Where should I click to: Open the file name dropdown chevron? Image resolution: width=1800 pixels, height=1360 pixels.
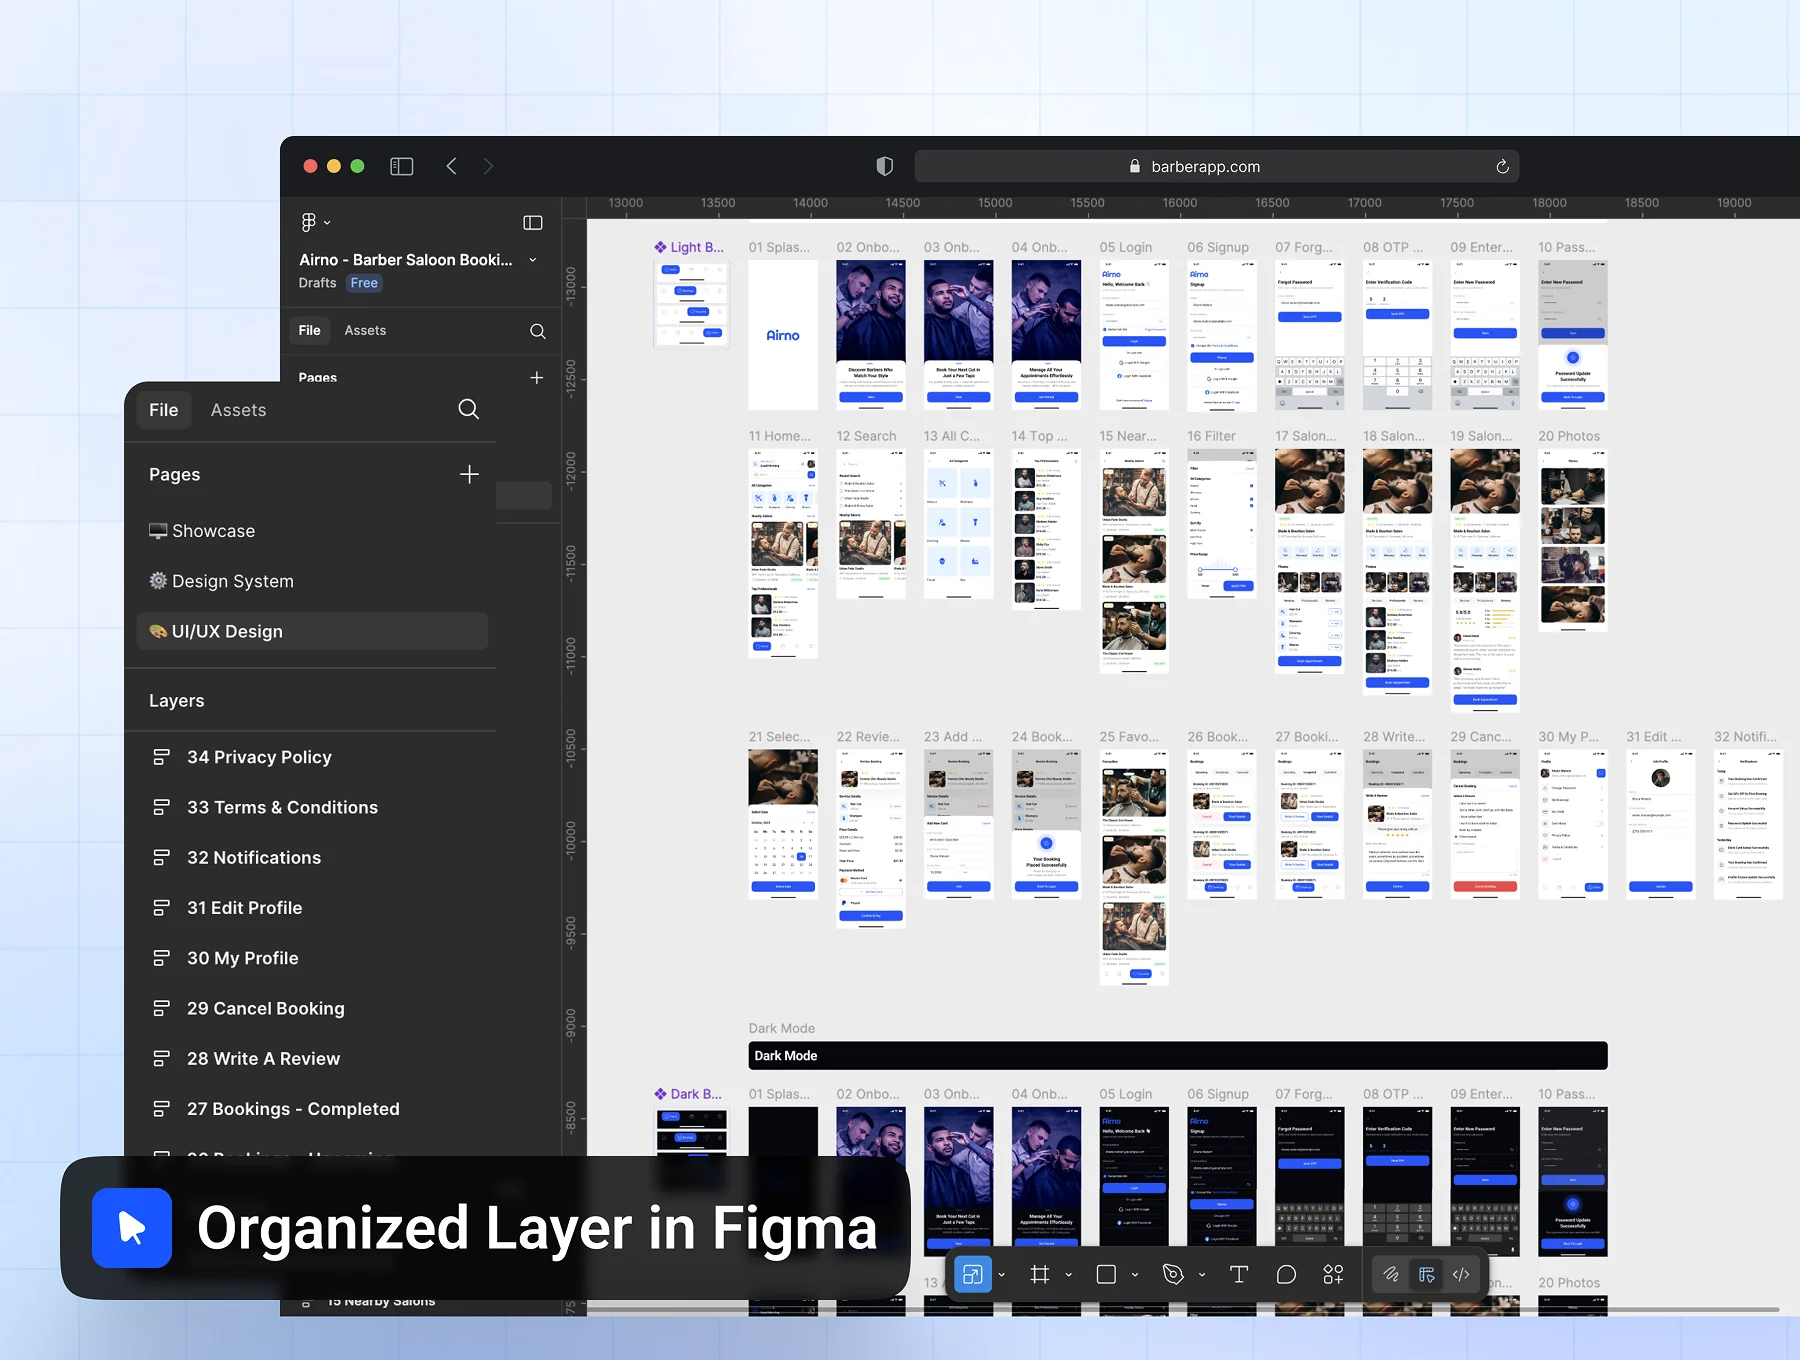[x=533, y=260]
